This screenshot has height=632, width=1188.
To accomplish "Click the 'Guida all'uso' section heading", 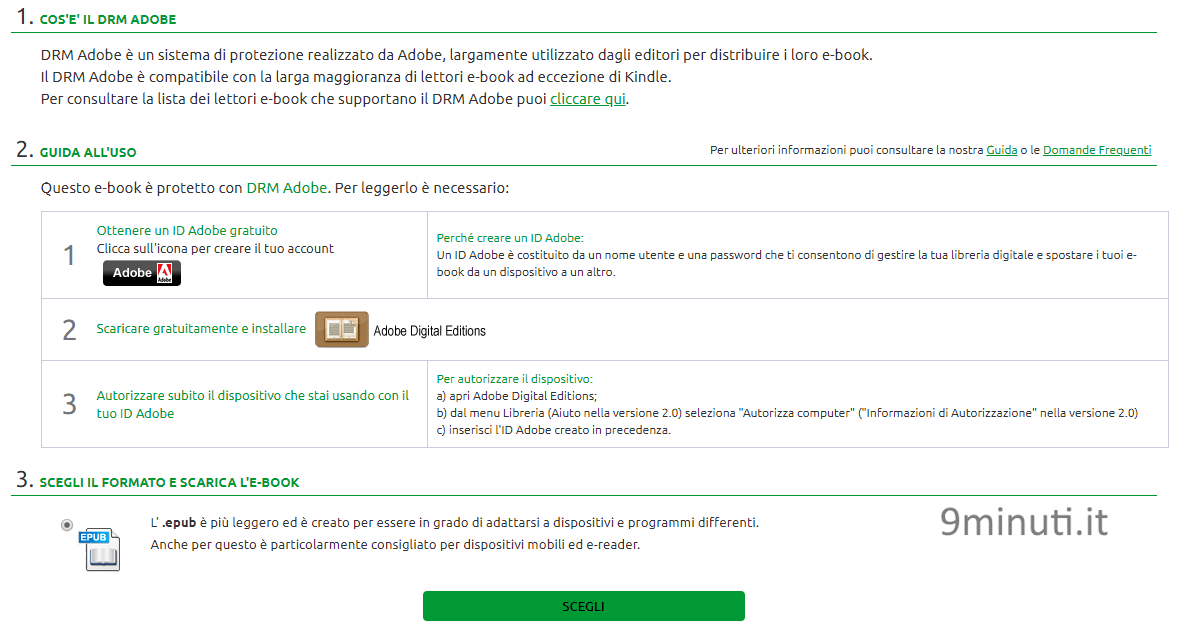I will point(88,152).
